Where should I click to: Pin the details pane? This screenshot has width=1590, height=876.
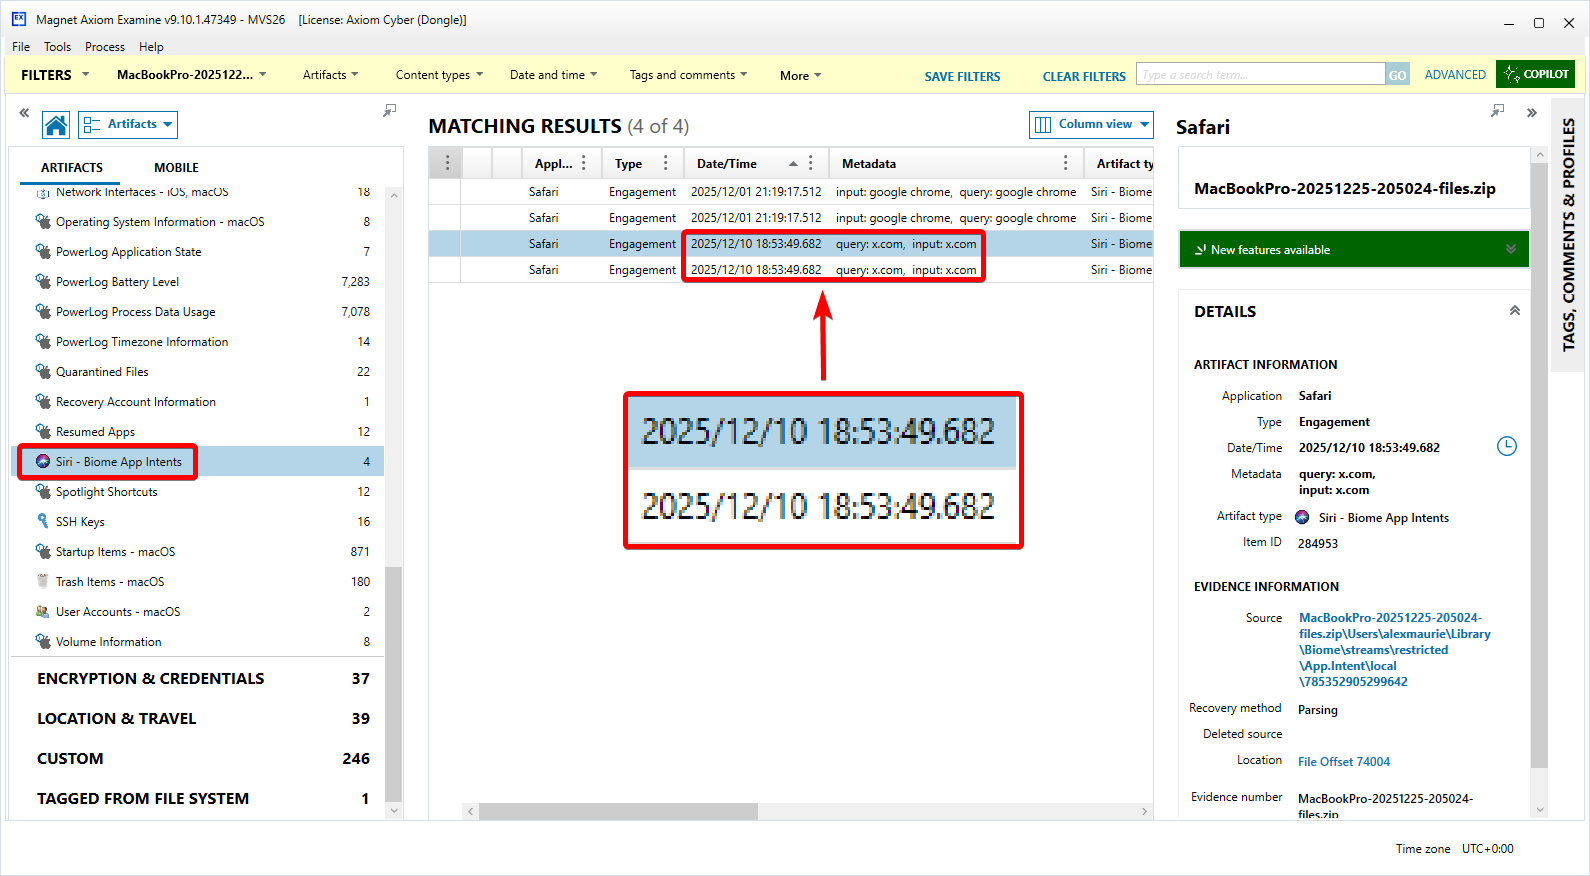point(1497,110)
